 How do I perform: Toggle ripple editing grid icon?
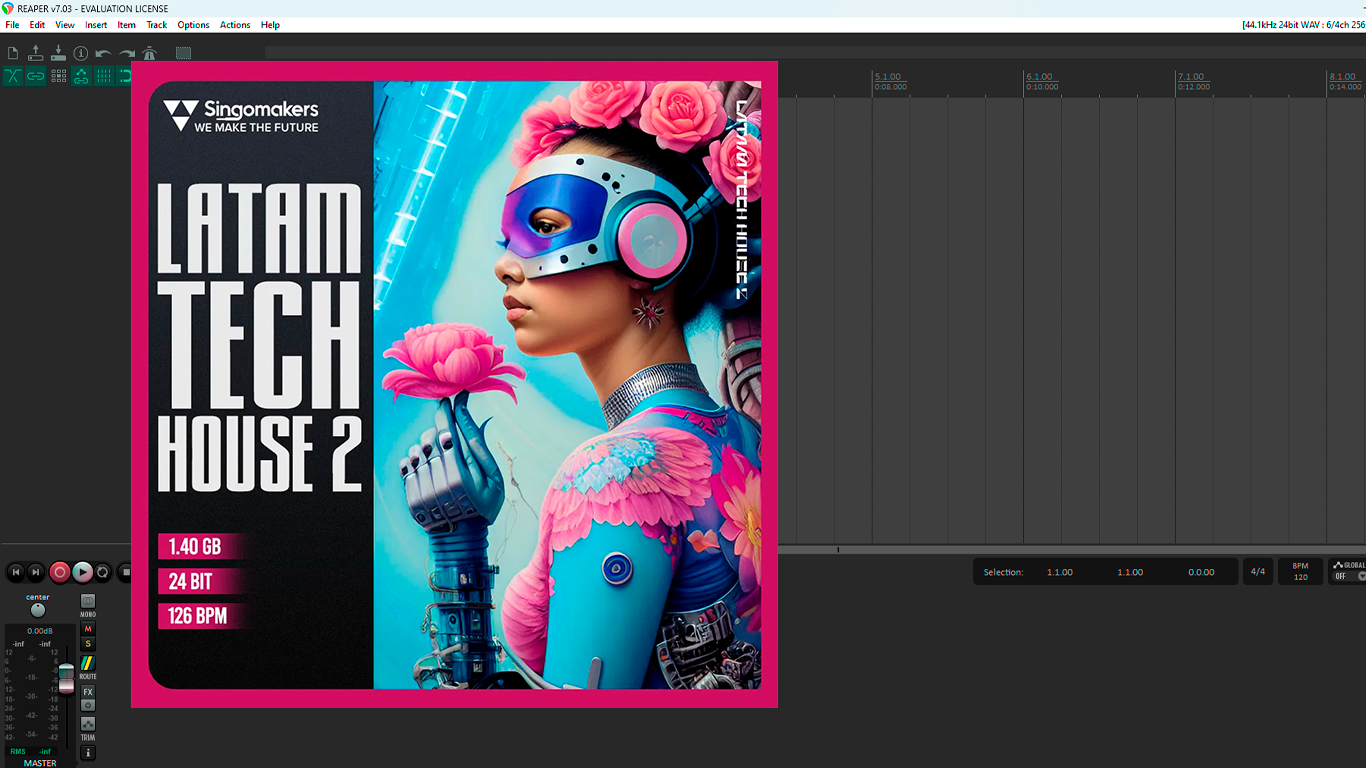point(58,76)
